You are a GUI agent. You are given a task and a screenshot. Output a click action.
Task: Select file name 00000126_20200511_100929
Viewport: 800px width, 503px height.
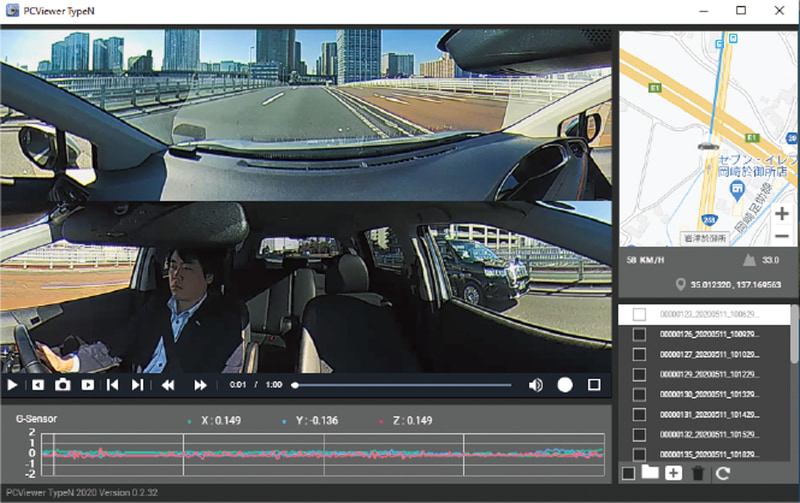709,334
